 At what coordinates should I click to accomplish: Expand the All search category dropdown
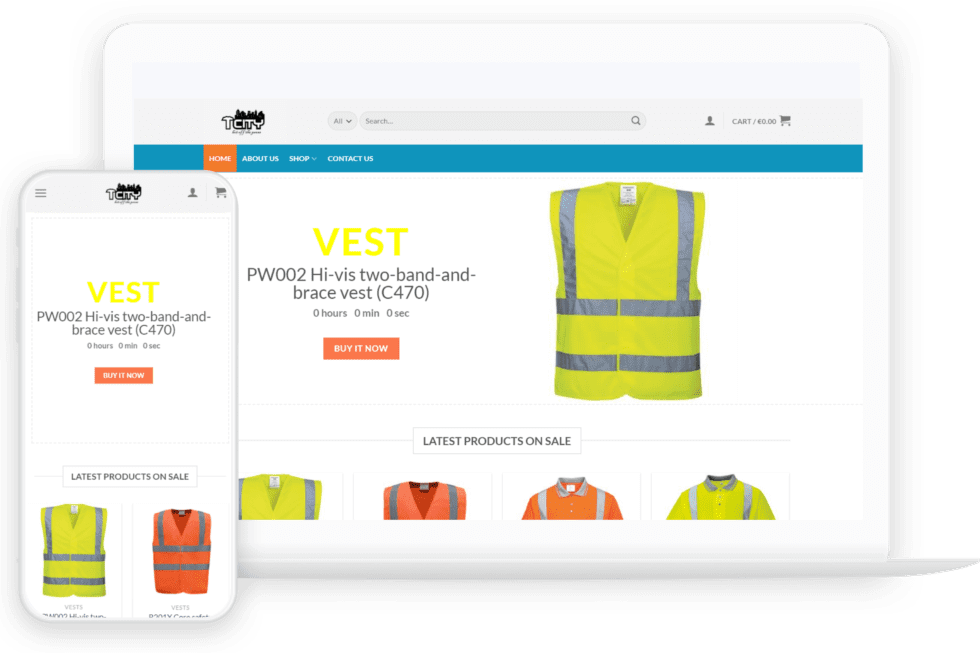pos(342,121)
